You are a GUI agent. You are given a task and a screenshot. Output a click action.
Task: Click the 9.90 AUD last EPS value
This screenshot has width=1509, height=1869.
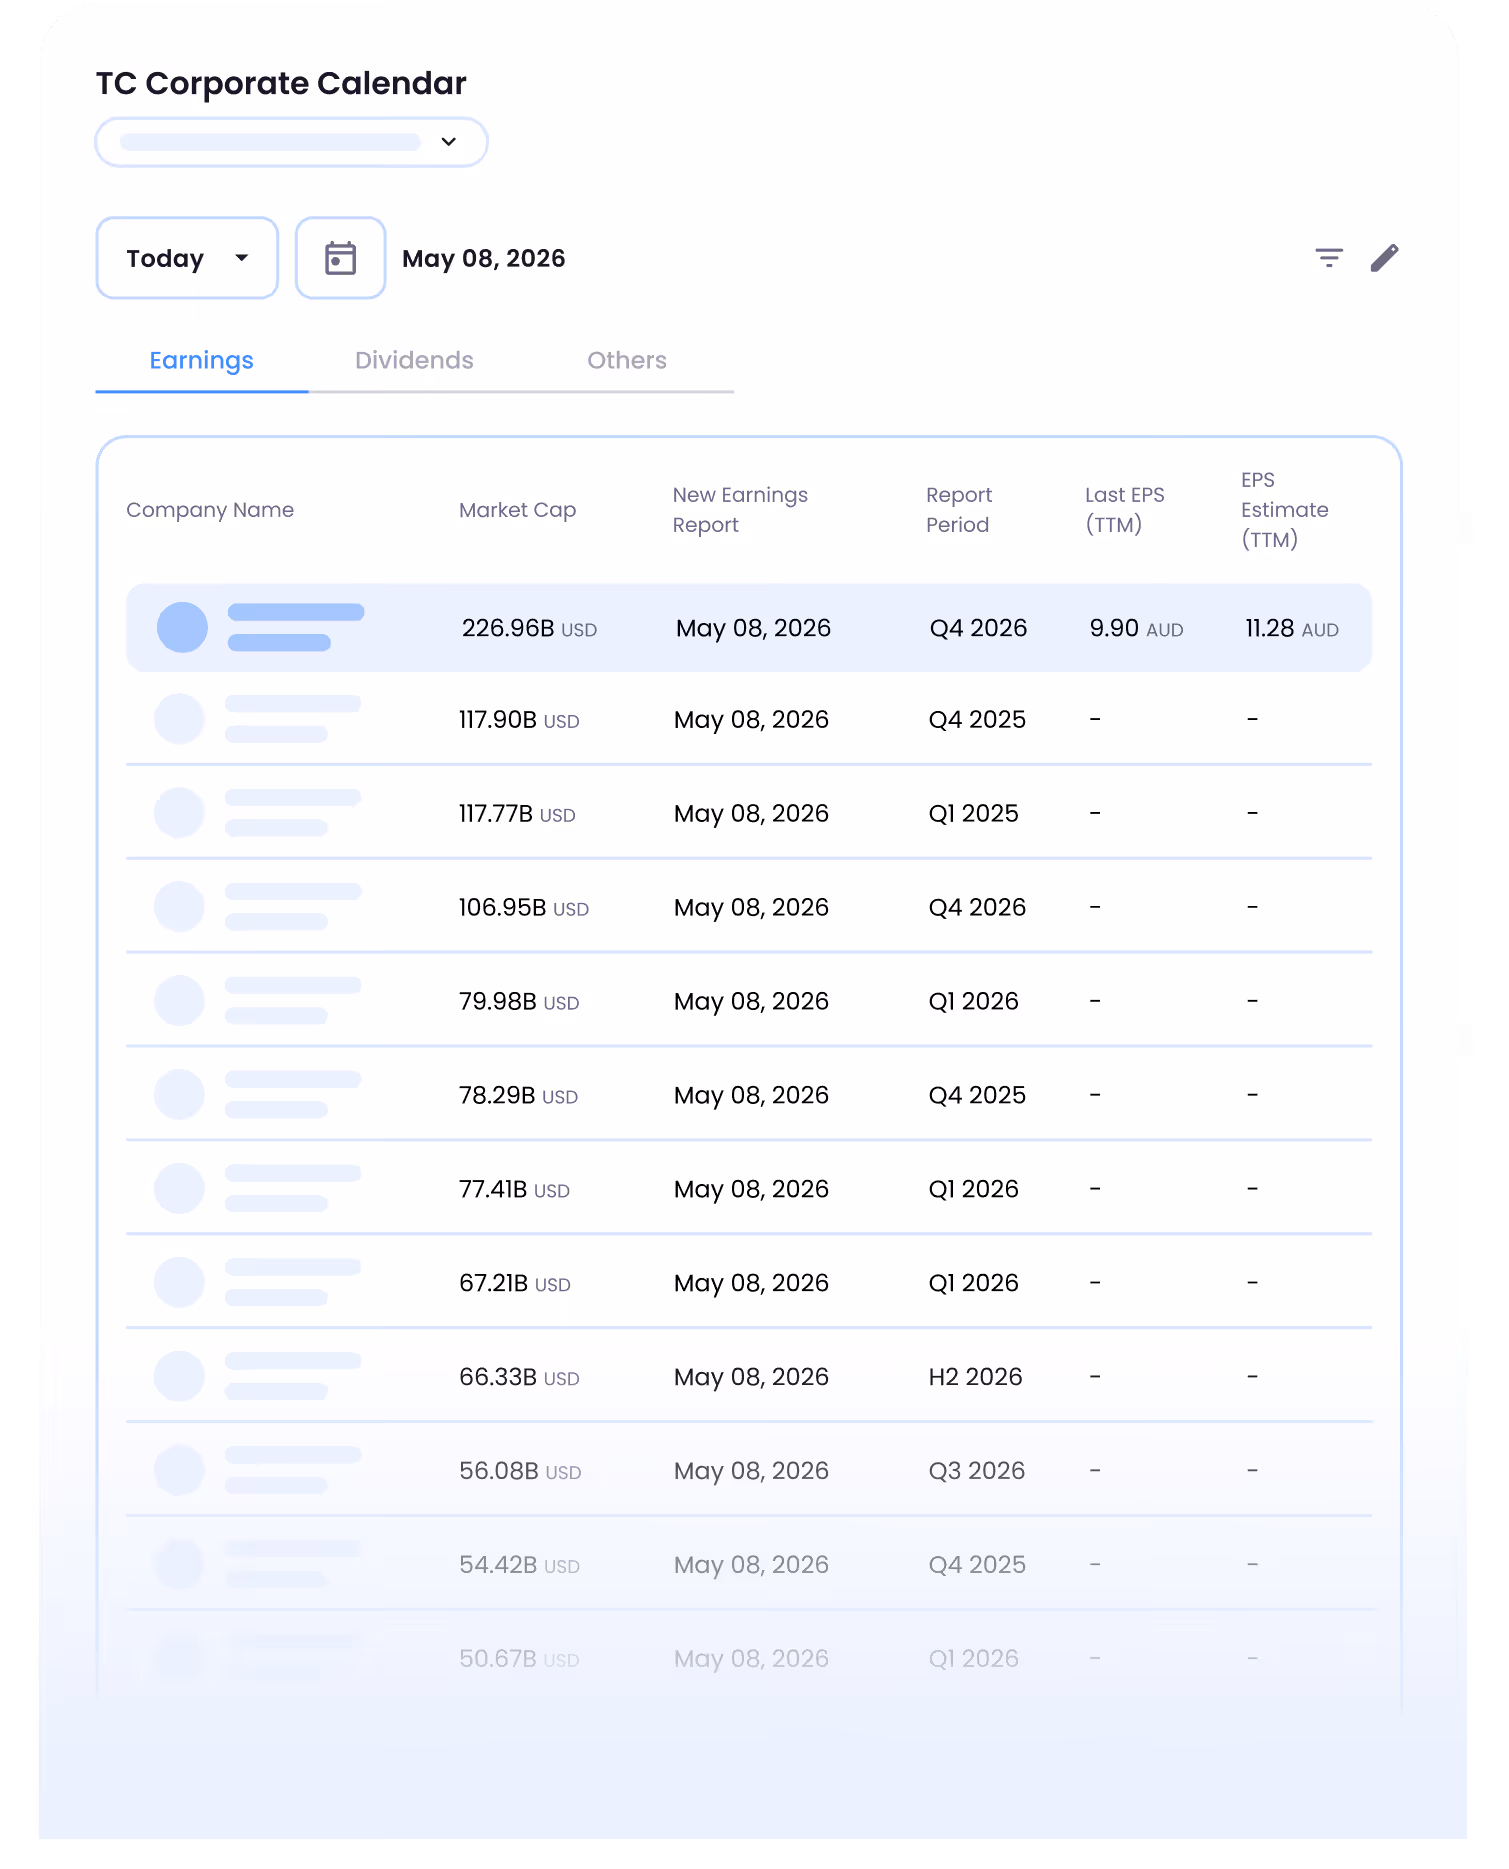[x=1136, y=629]
